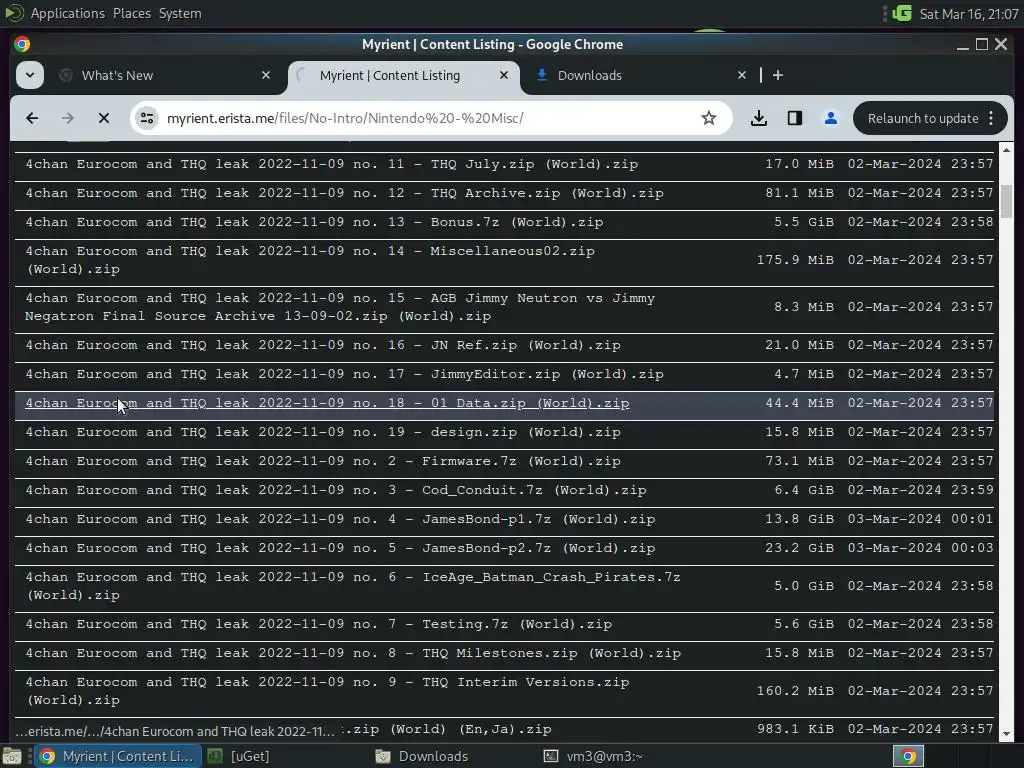The width and height of the screenshot is (1024, 768).
Task: Go back using the browser back arrow
Action: 32,118
